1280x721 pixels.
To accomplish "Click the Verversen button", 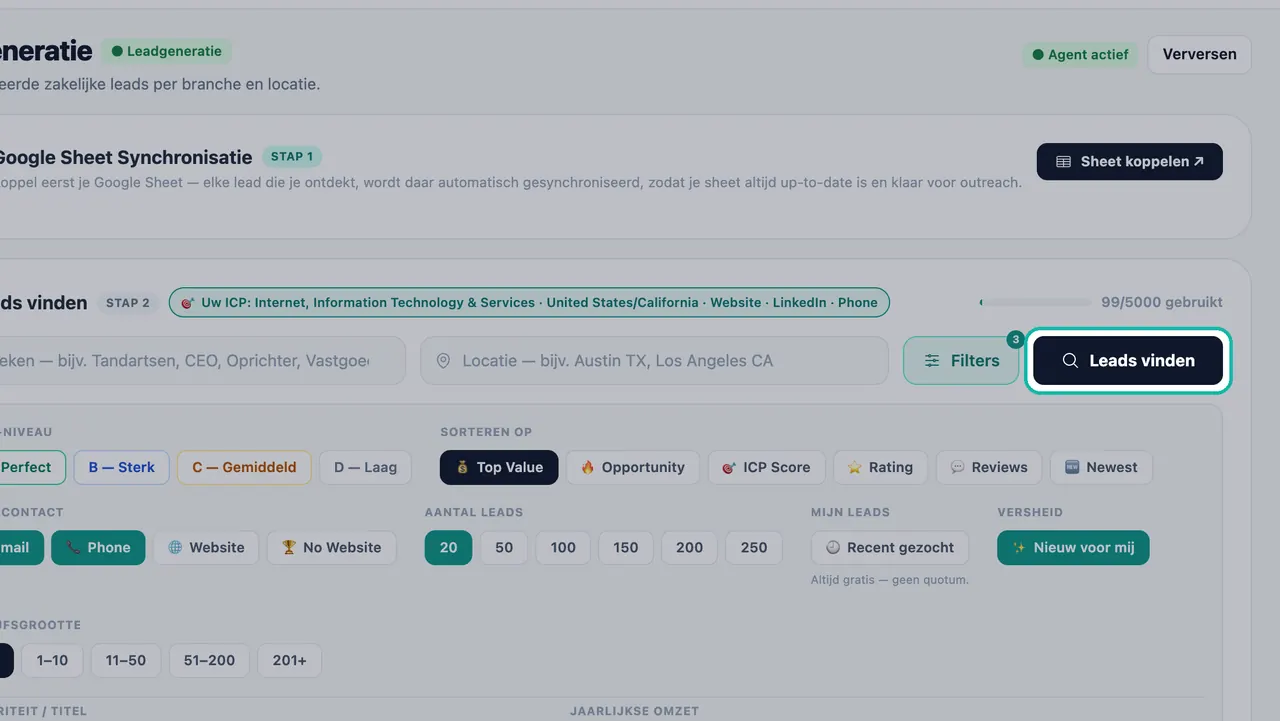I will click(1199, 54).
